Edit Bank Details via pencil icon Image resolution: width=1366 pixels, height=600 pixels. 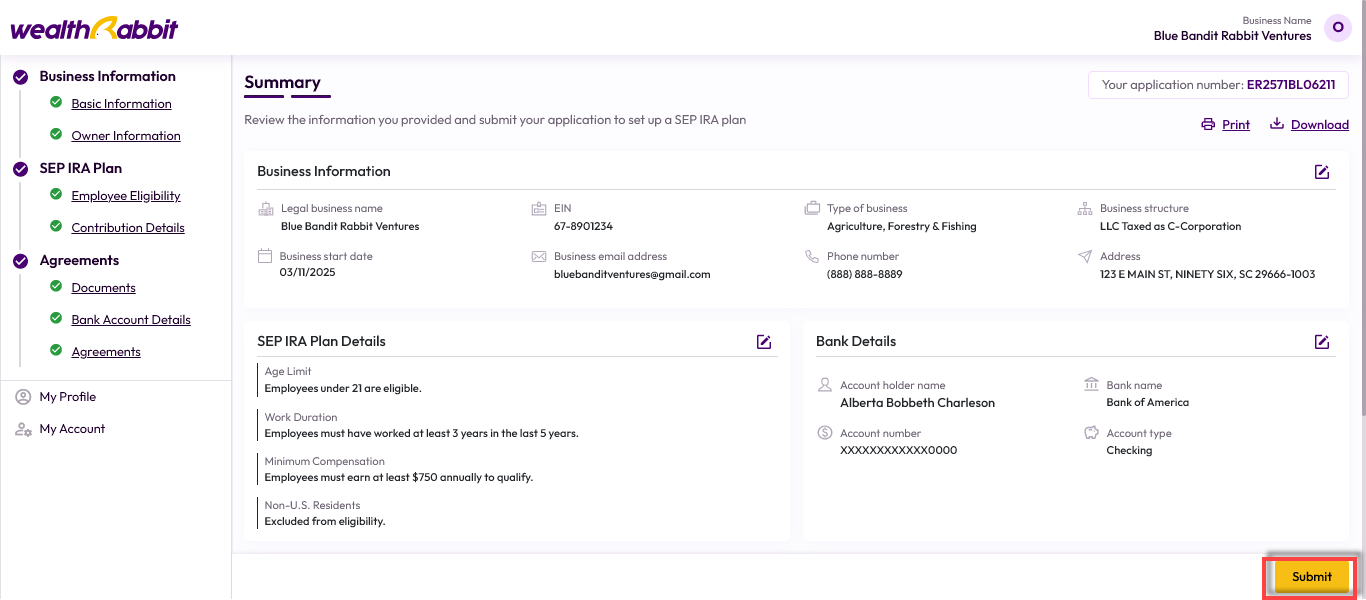[1322, 342]
